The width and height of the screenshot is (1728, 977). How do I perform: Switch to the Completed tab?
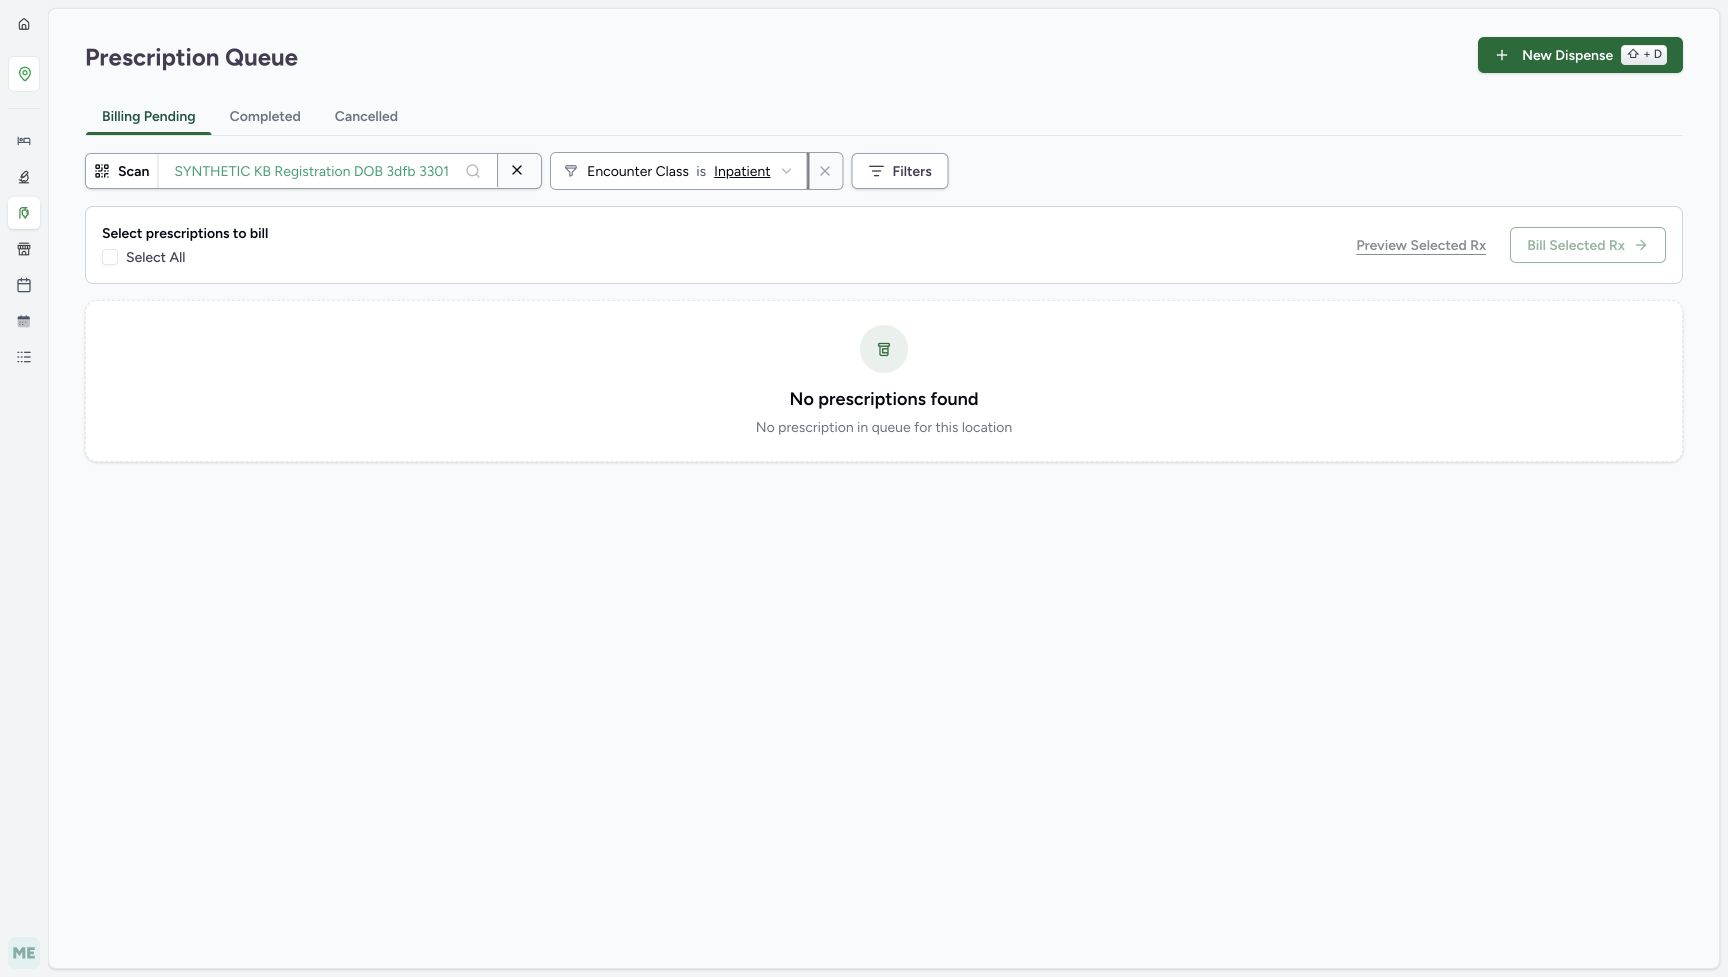(265, 116)
